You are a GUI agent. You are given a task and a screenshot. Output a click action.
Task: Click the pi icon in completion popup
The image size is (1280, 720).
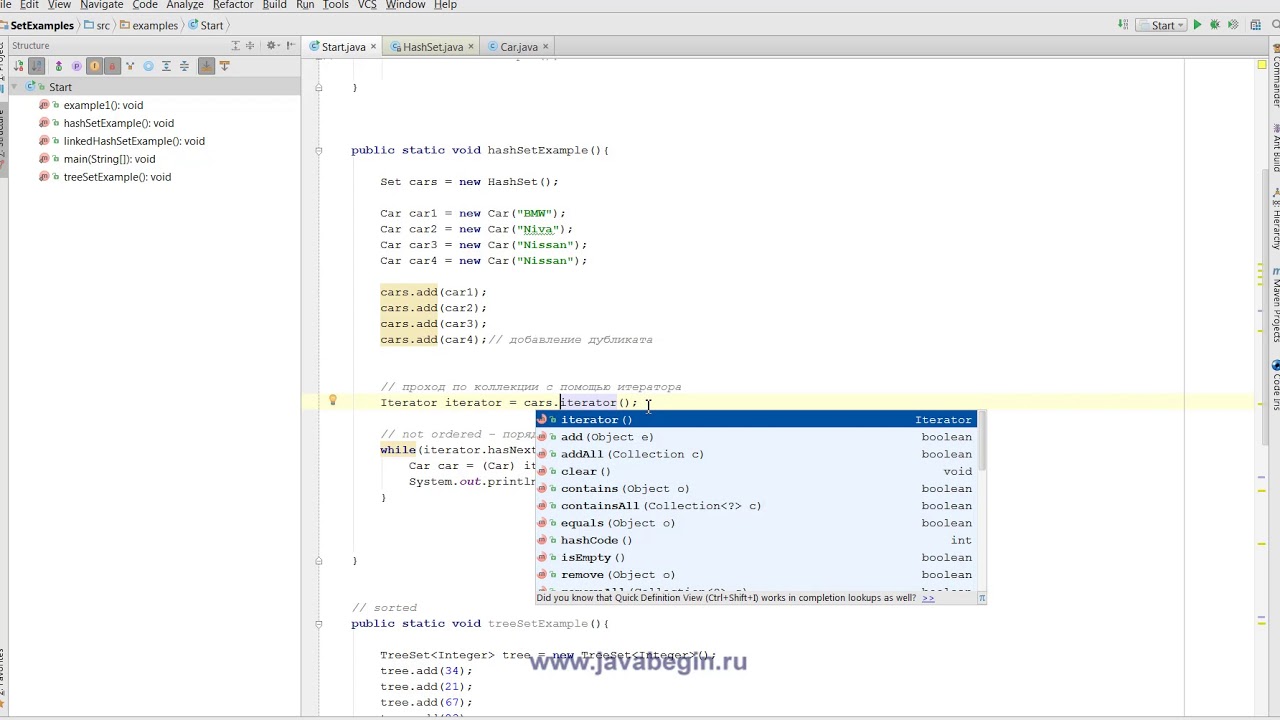[x=981, y=598]
